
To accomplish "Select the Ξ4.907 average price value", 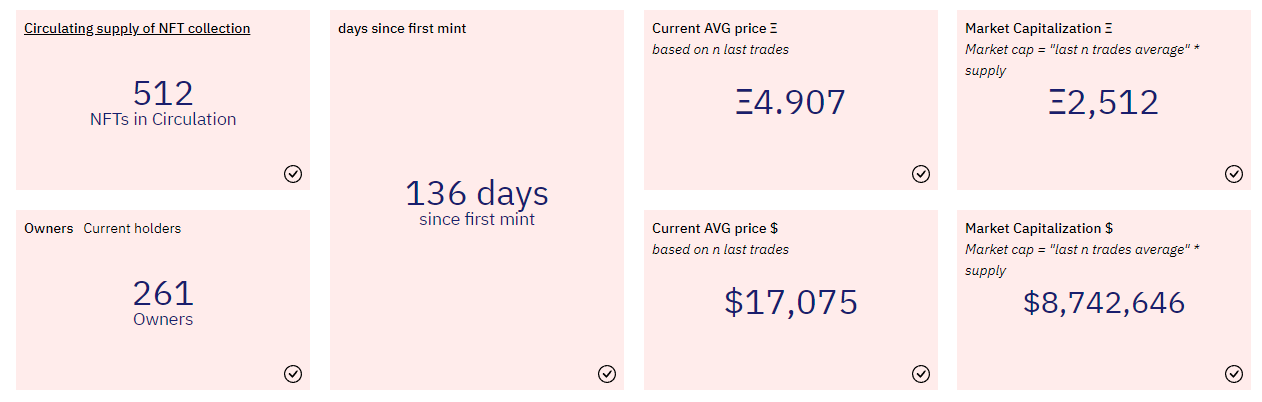I will click(790, 102).
